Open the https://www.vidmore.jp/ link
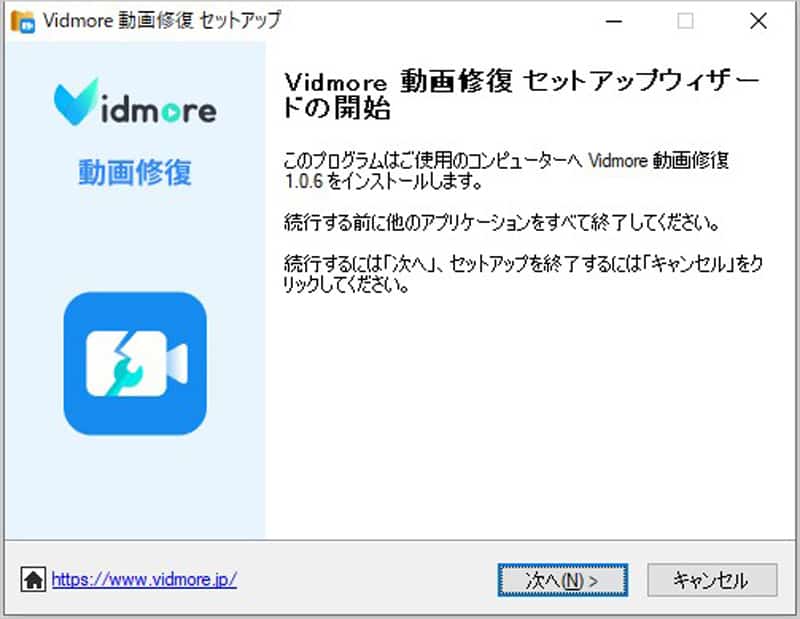 (140, 580)
